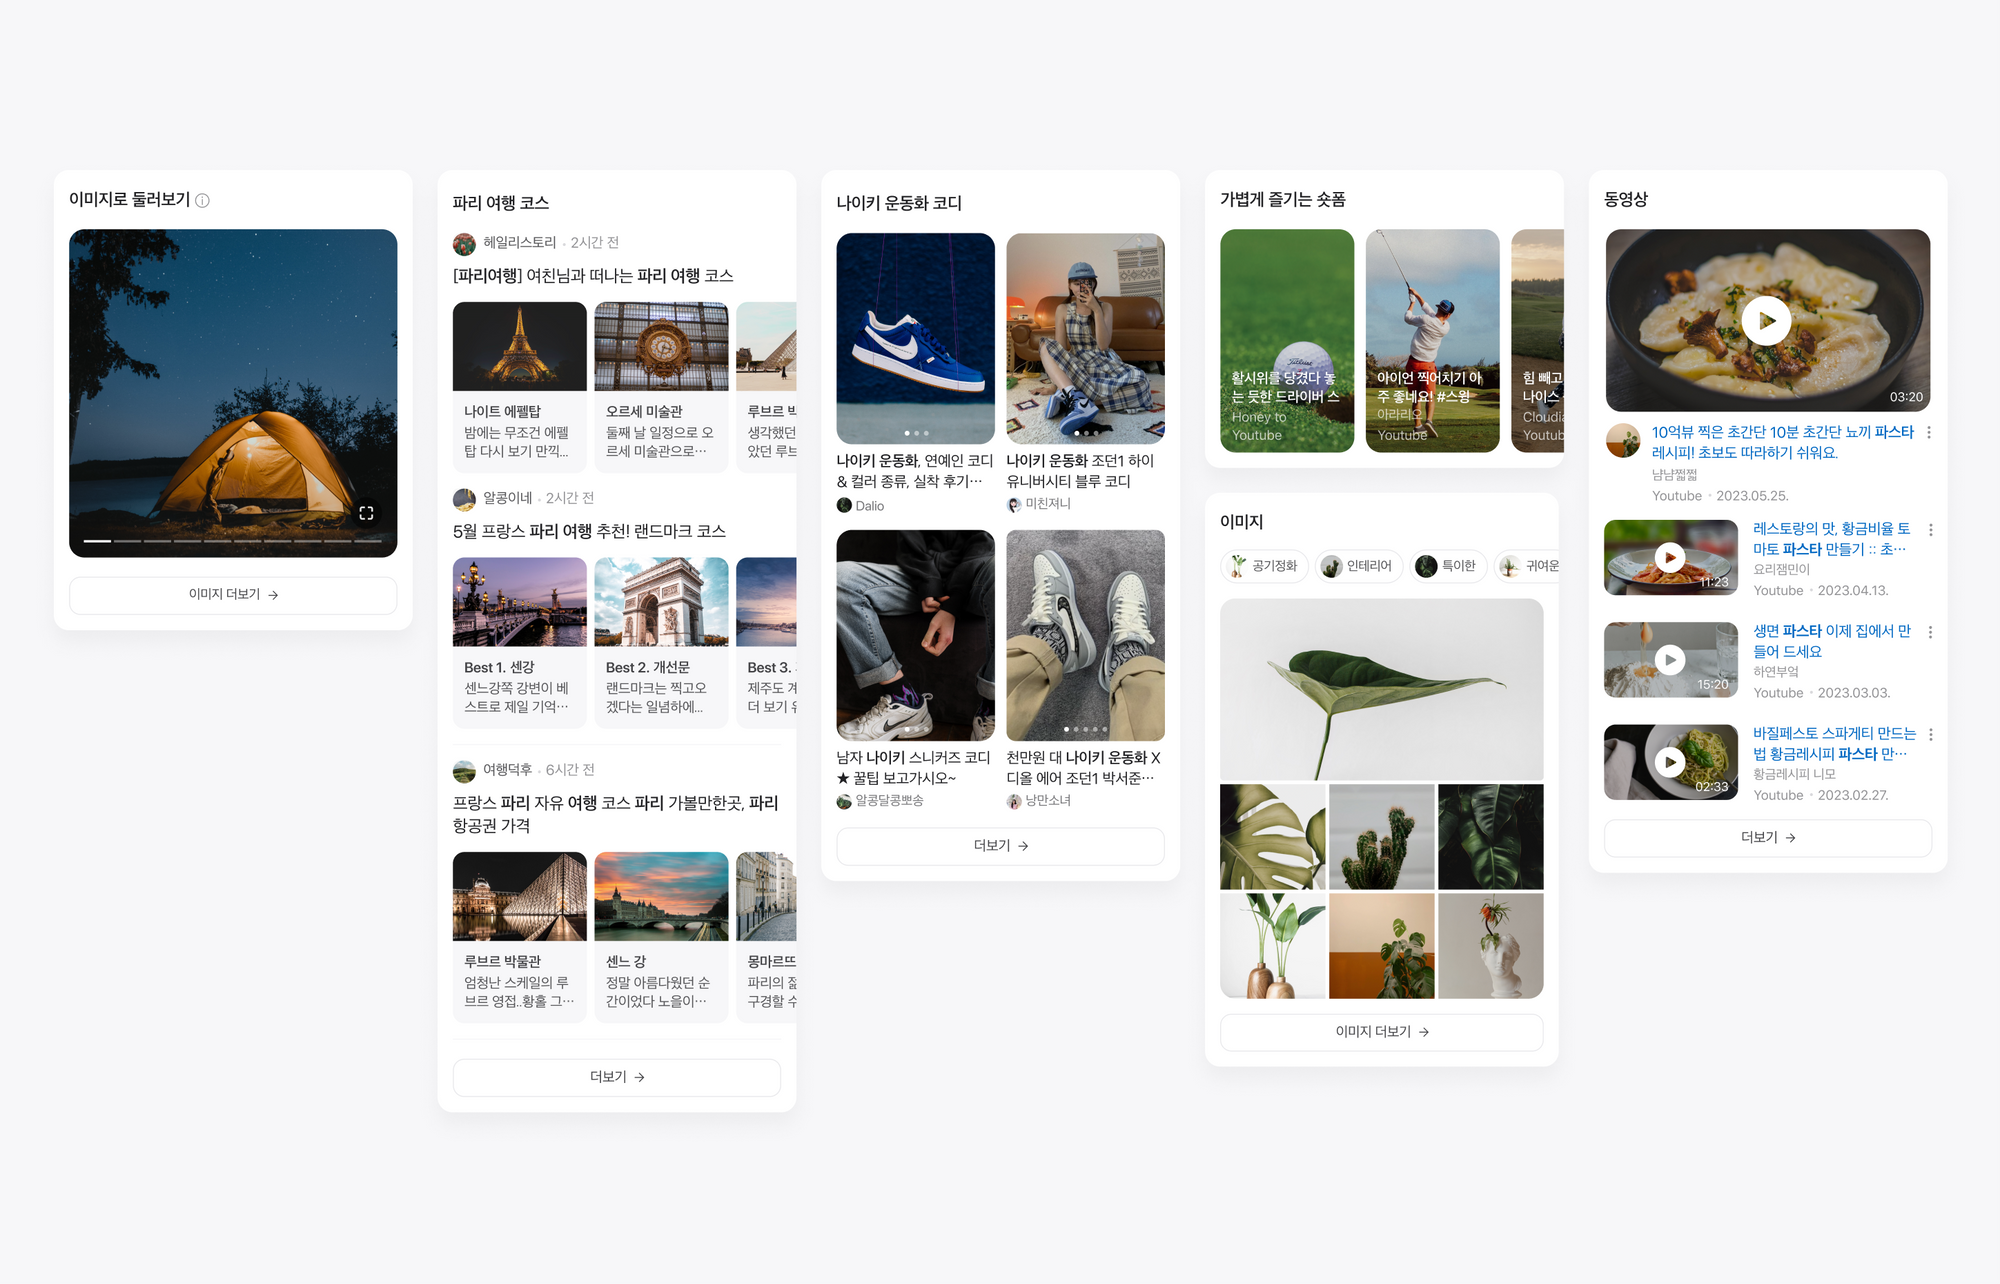Toggle the 인테리어 filter chip
The height and width of the screenshot is (1284, 2000).
[1358, 565]
